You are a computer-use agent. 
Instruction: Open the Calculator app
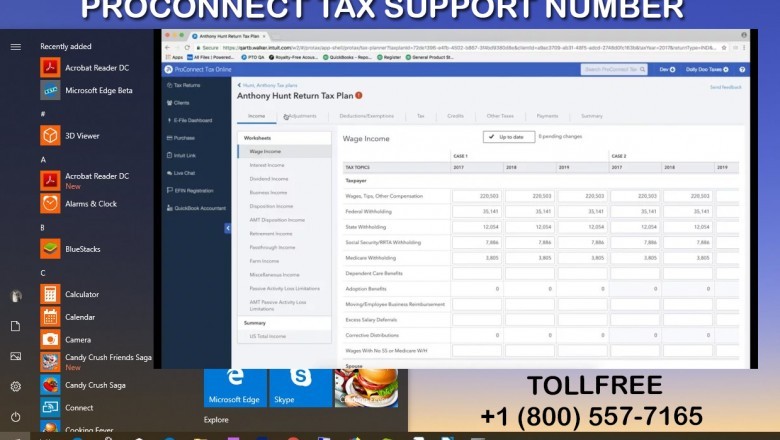(82, 294)
